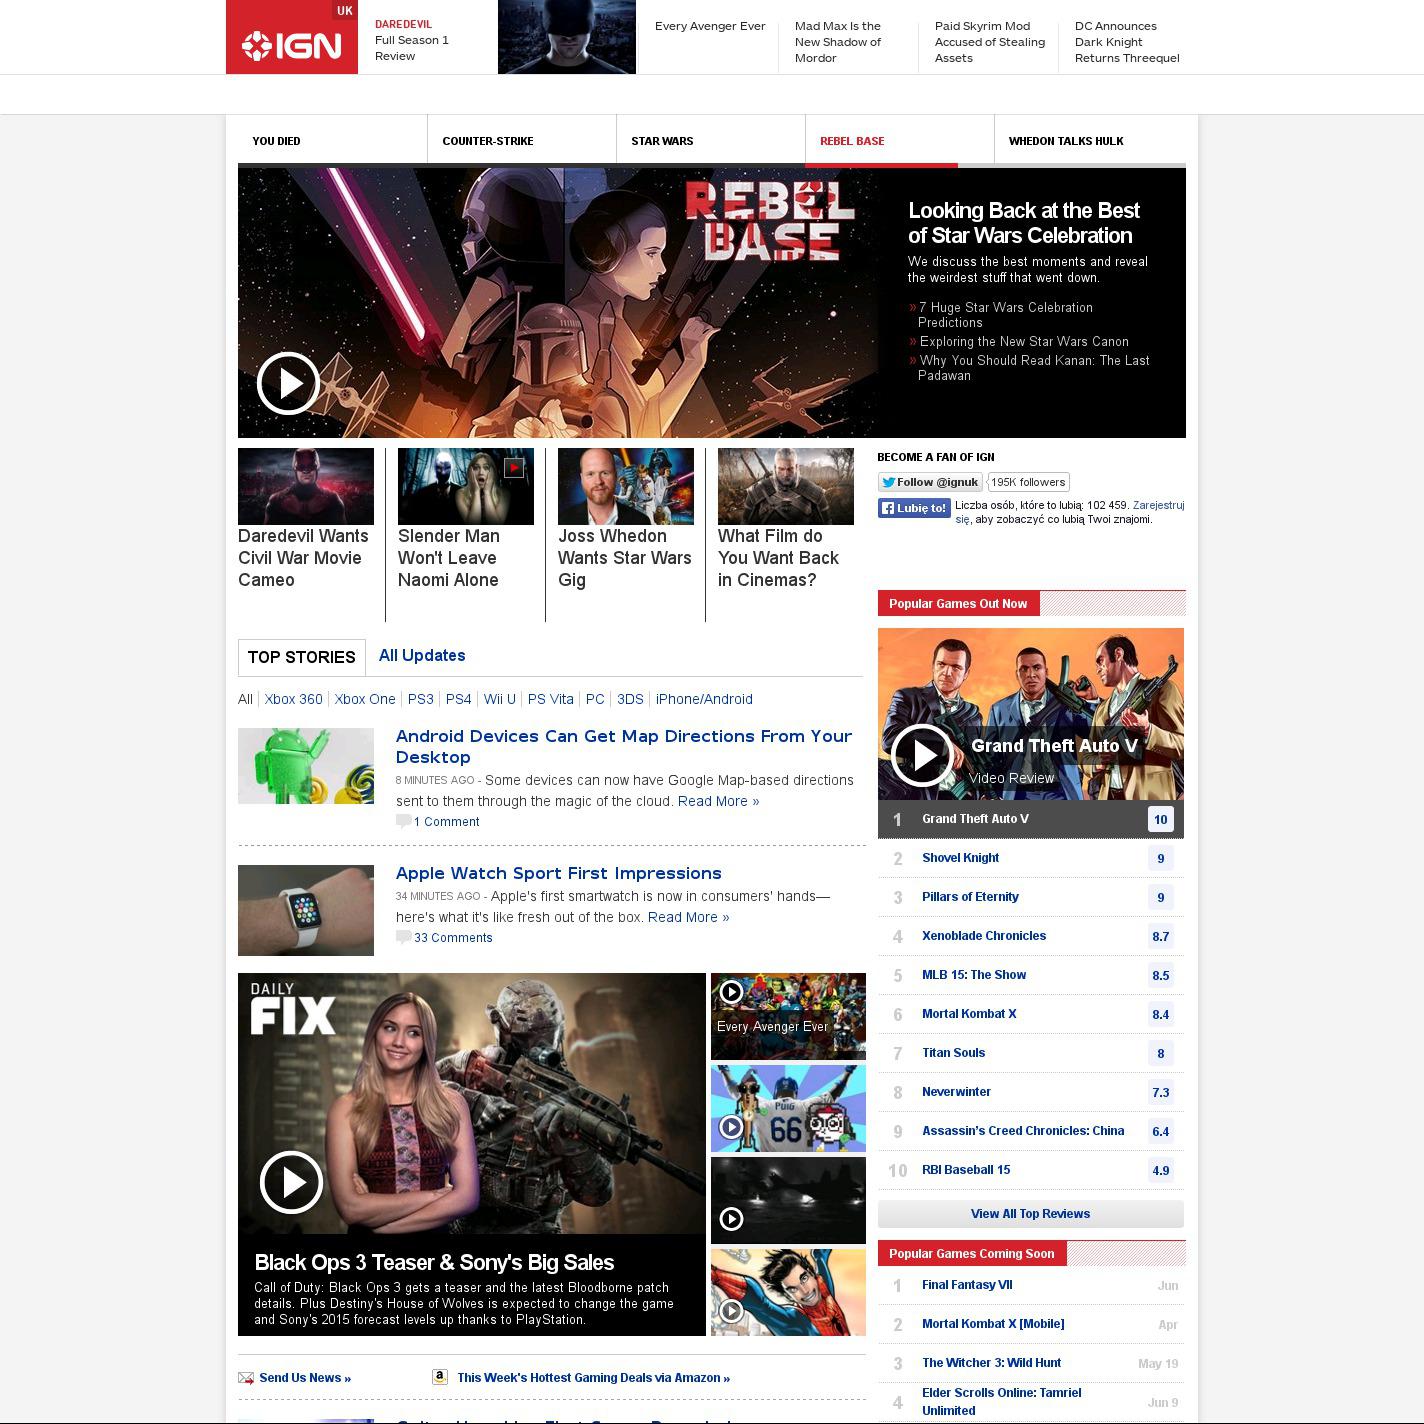Select the Whedon Talks Hulk carousel tab
The height and width of the screenshot is (1424, 1424).
(1066, 141)
